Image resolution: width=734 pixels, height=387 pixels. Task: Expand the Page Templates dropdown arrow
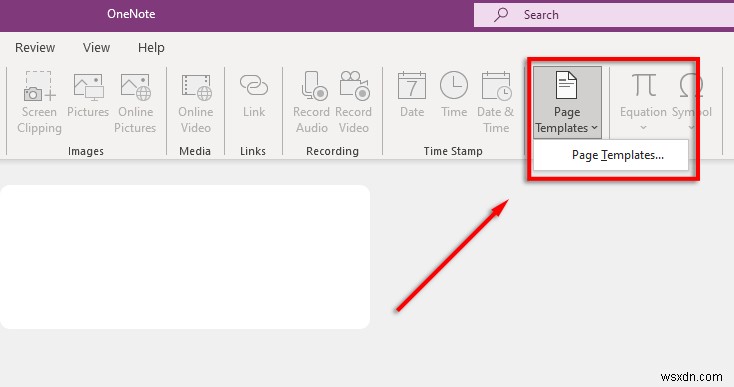[595, 128]
